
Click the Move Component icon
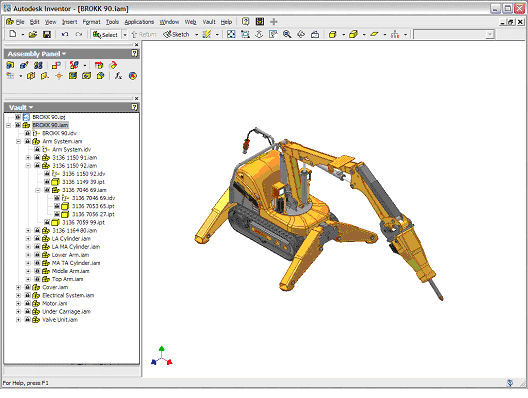(99, 65)
